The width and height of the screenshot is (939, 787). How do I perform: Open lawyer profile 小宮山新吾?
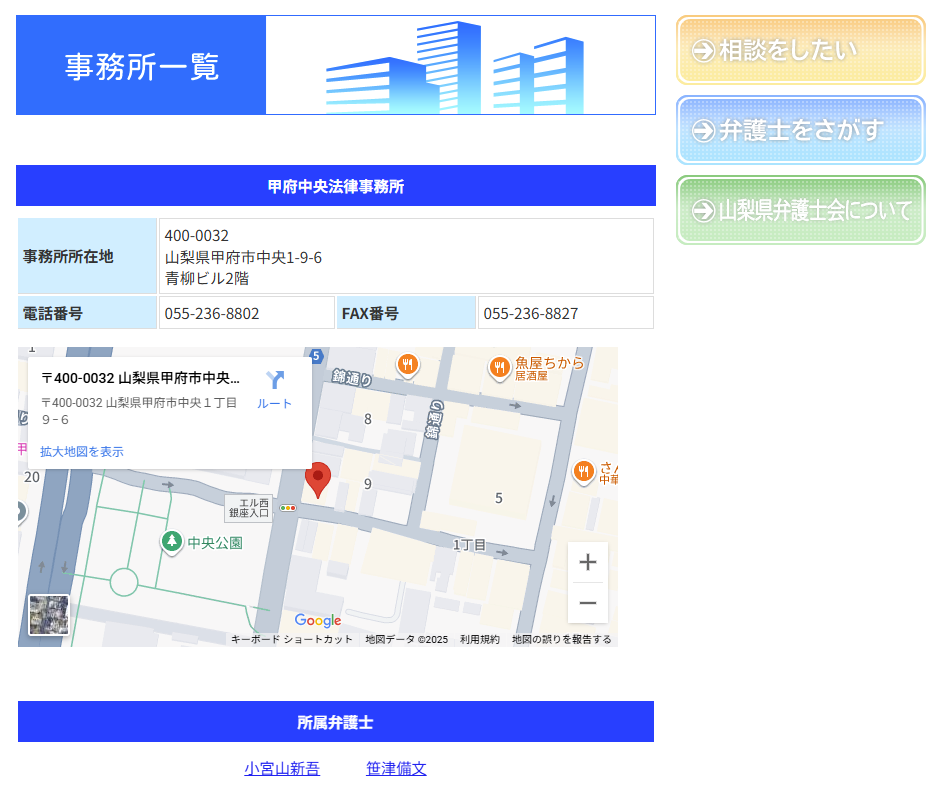coord(282,769)
